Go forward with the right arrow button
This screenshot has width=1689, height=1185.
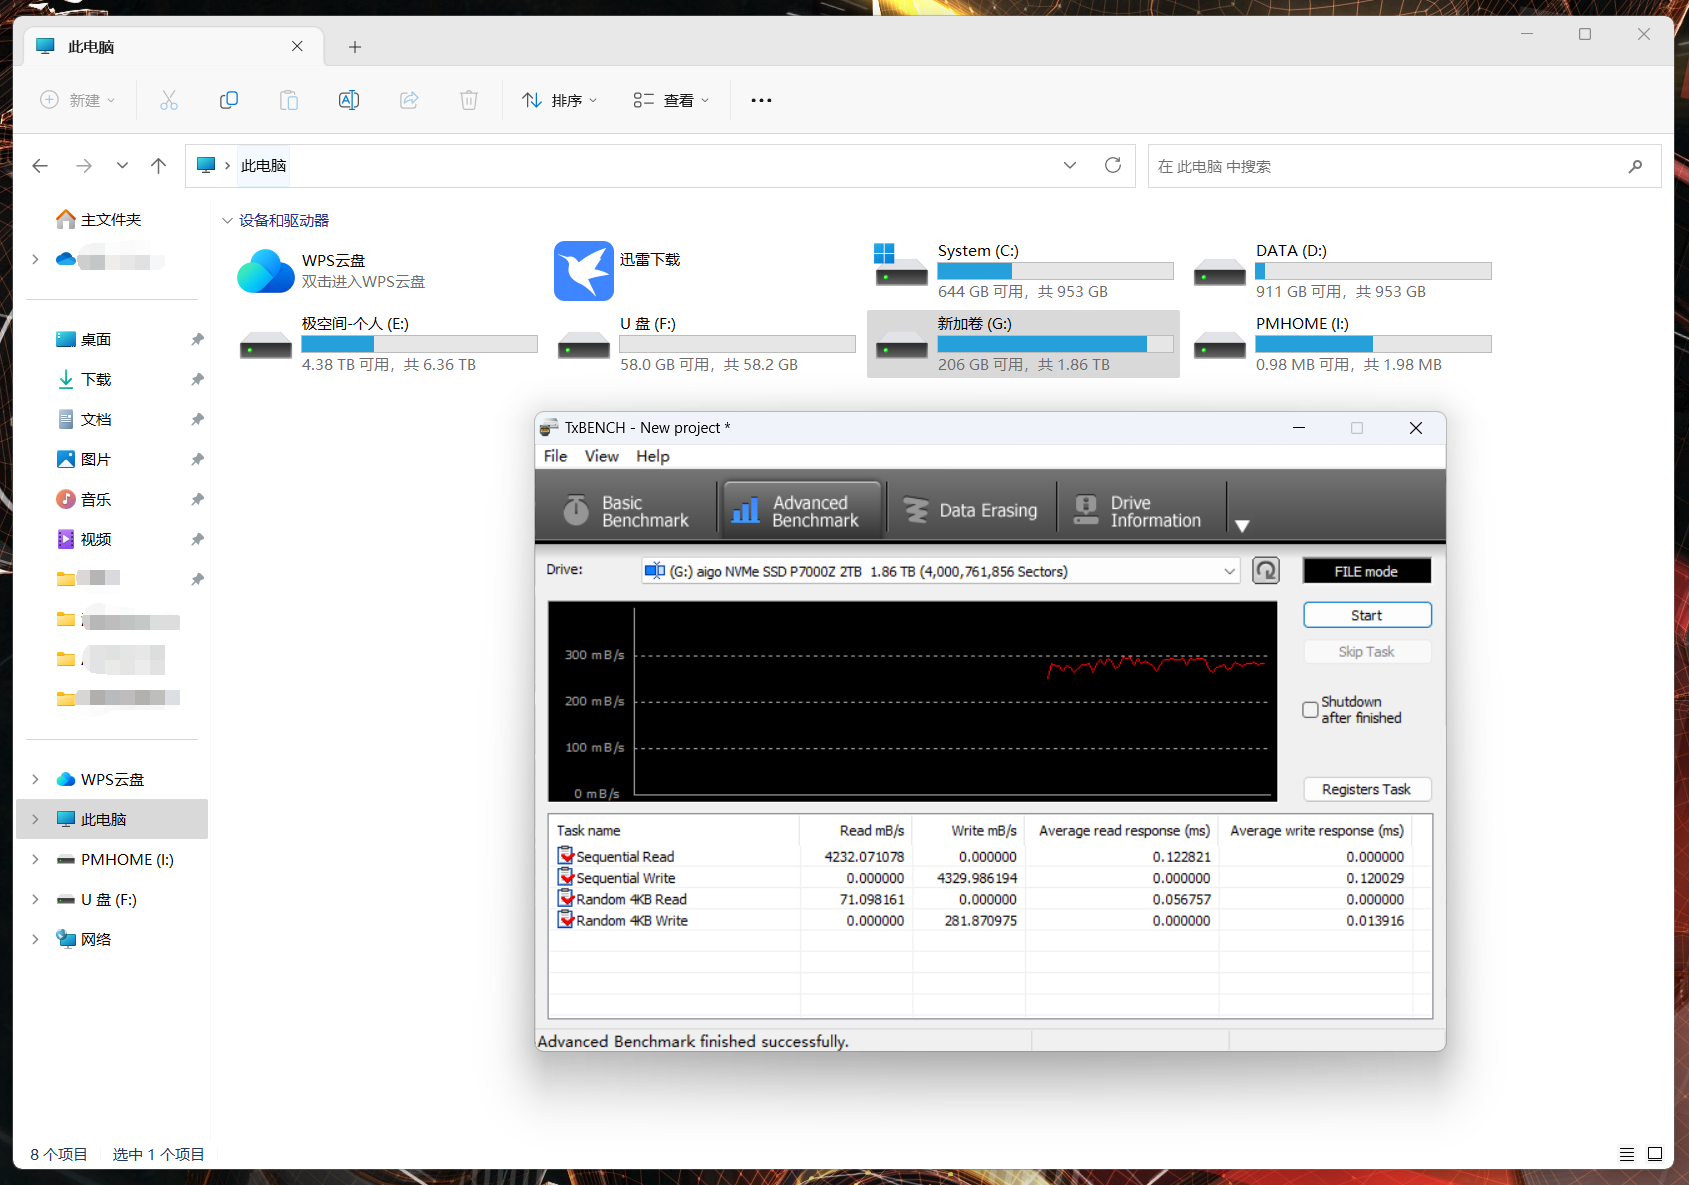click(x=84, y=166)
